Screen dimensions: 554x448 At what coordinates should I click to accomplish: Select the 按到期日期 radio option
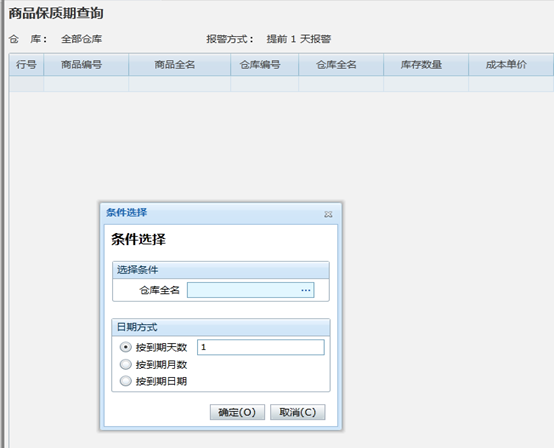[125, 381]
